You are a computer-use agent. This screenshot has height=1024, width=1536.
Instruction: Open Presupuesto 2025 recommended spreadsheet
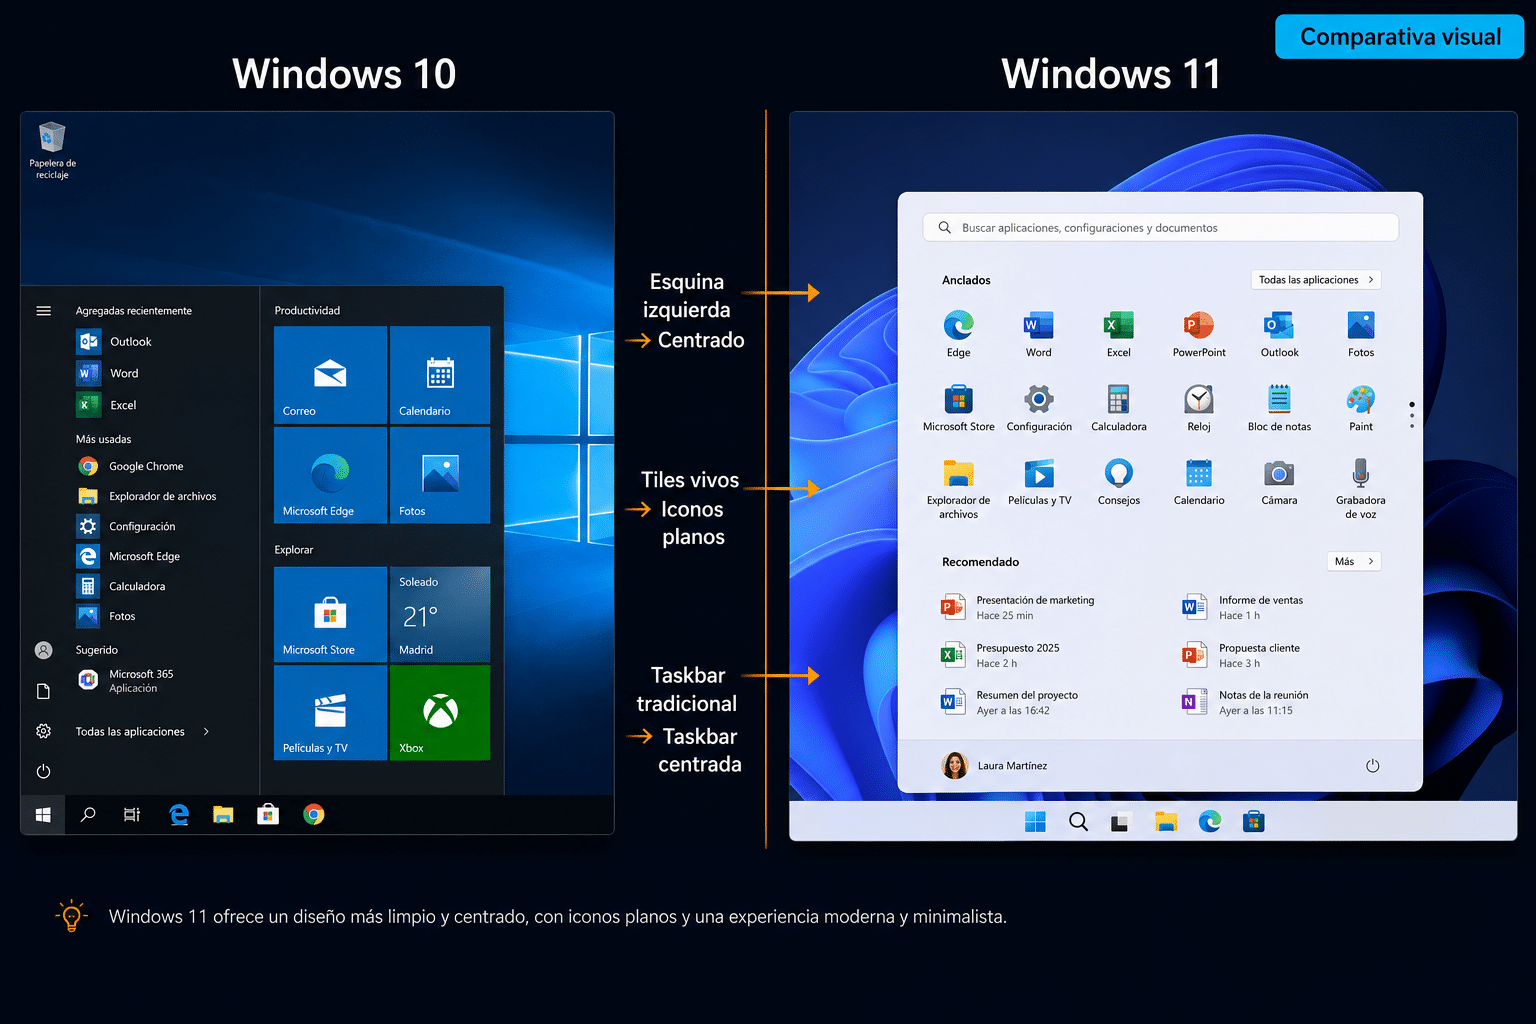tap(1000, 655)
